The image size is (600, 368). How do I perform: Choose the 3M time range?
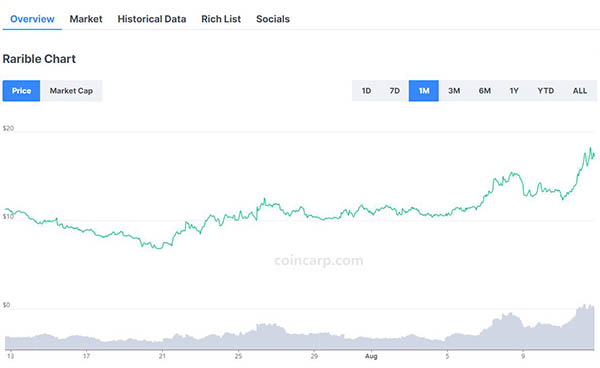454,91
